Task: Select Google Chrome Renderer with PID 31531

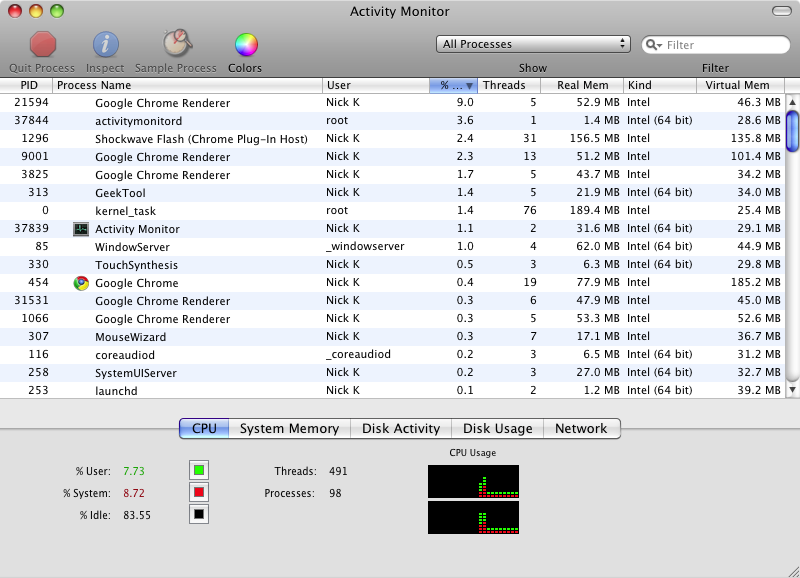Action: tap(392, 301)
